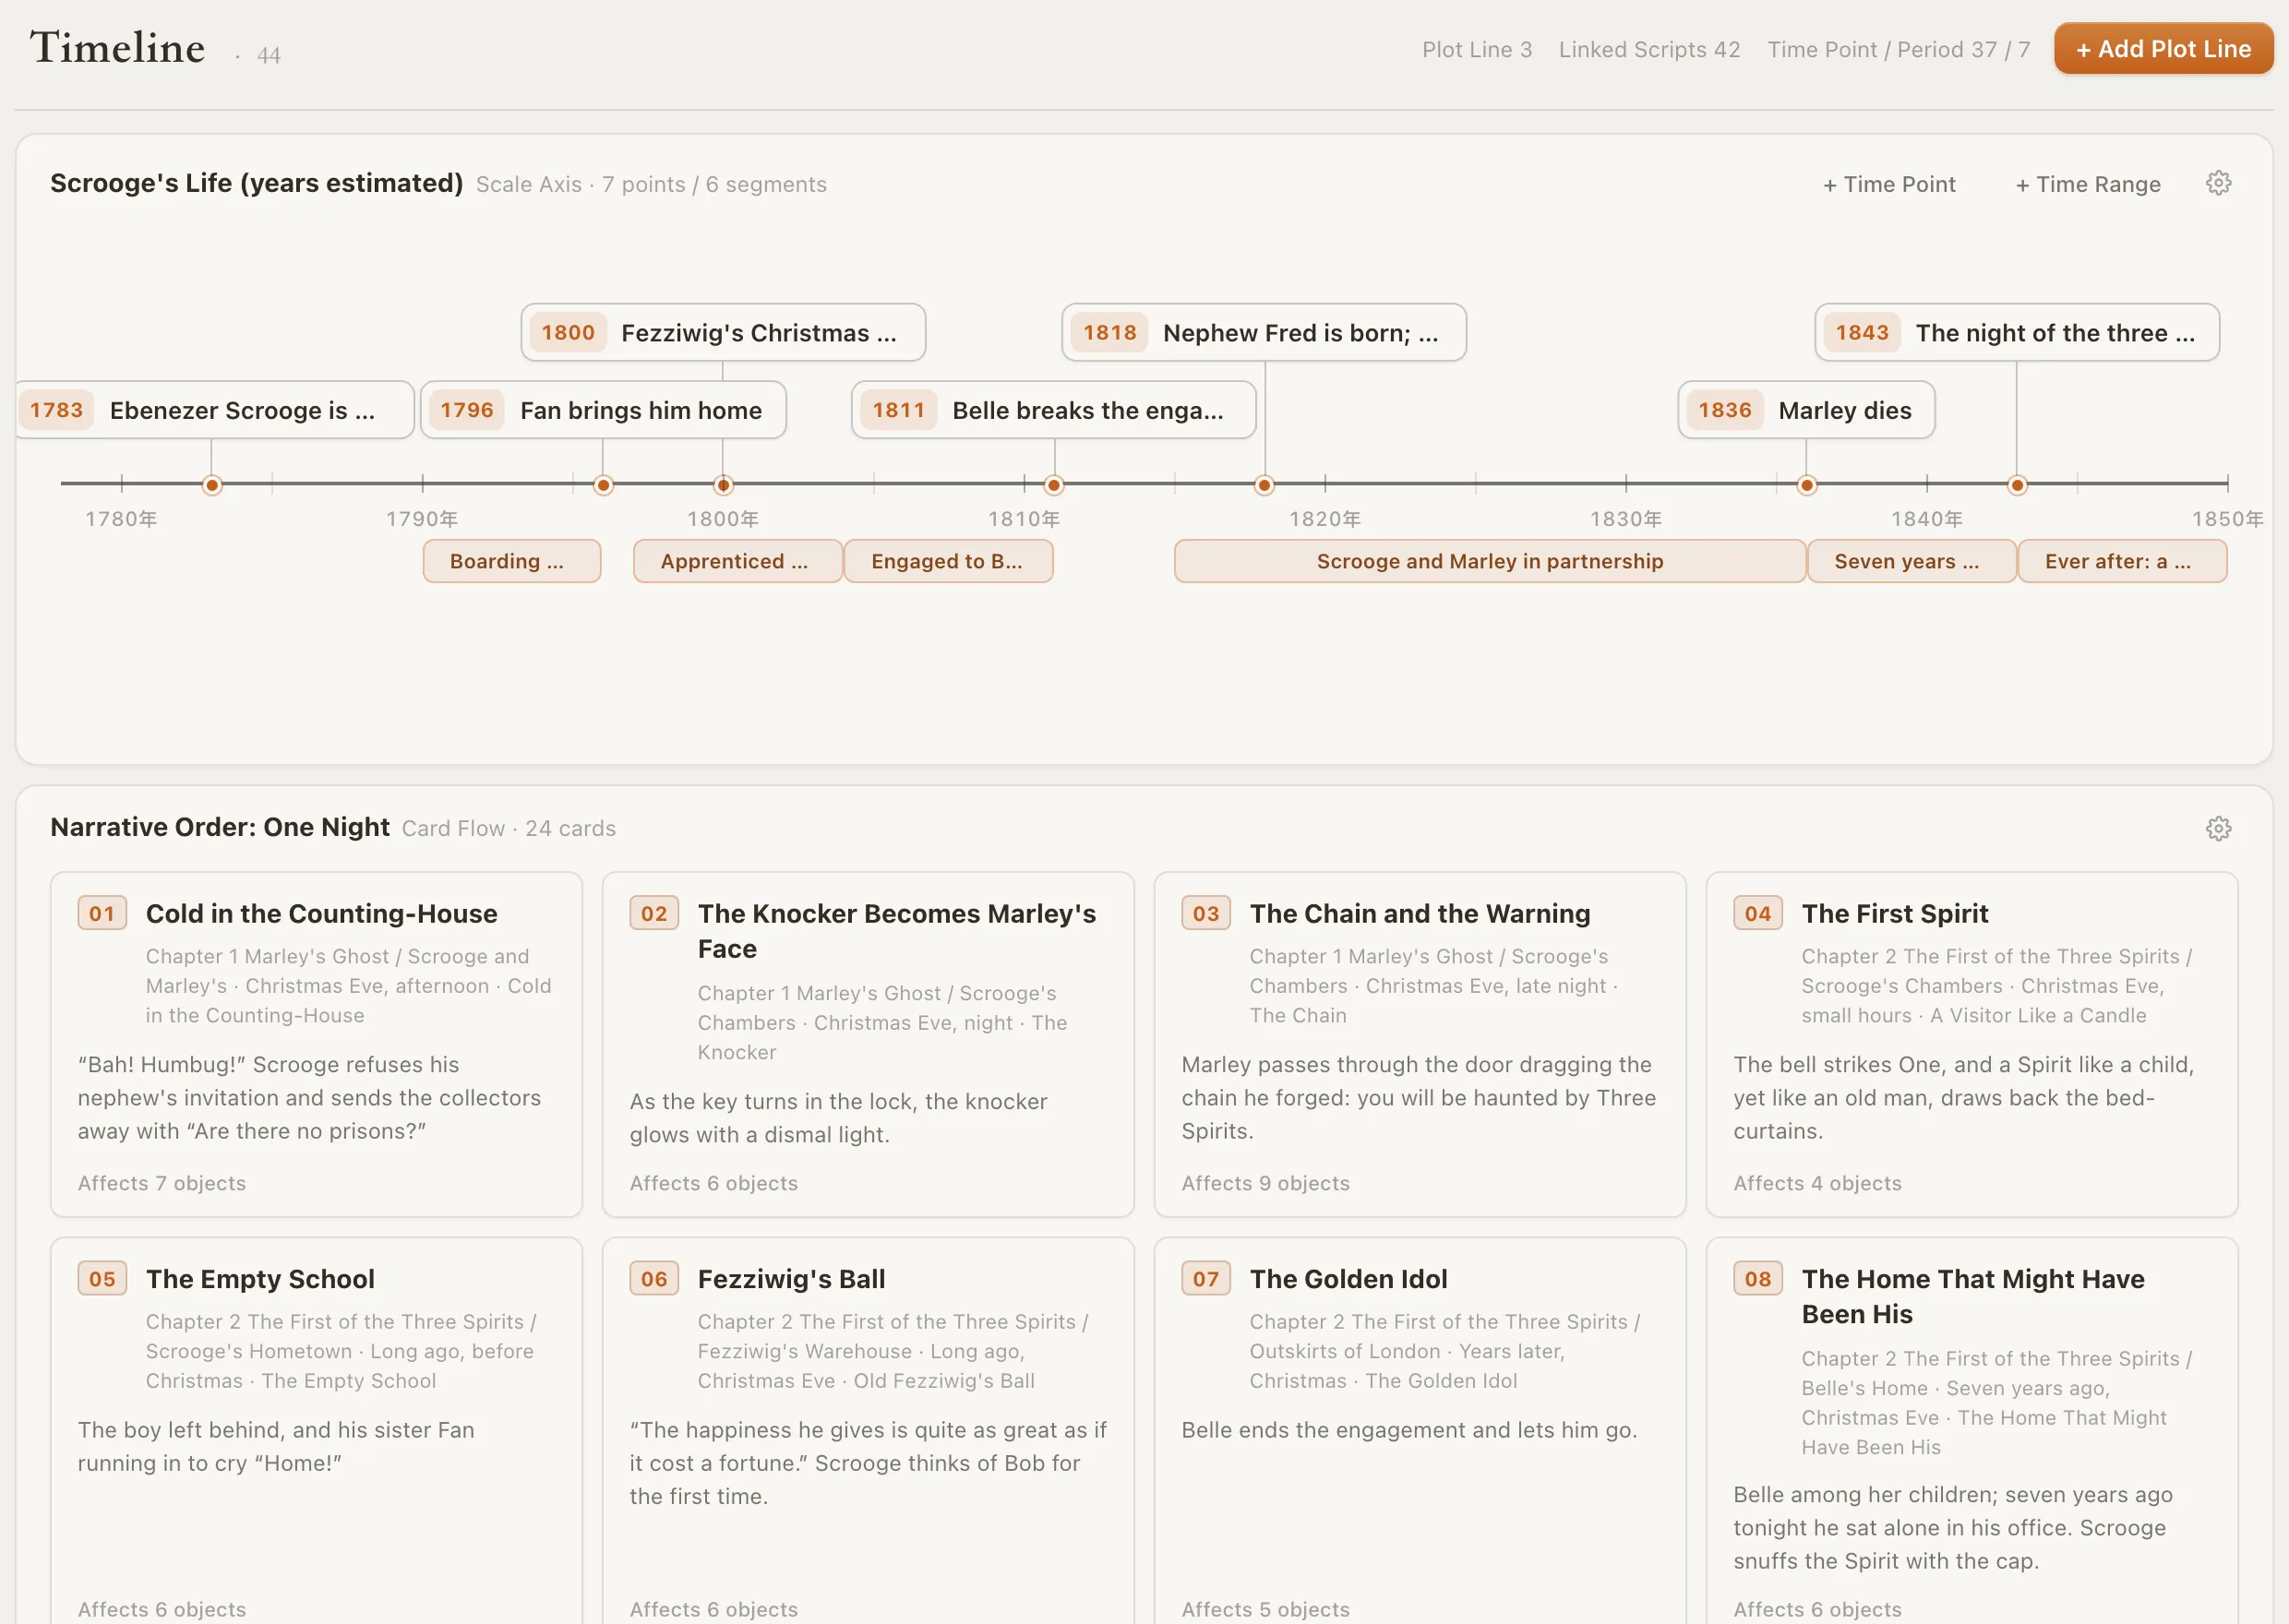This screenshot has width=2289, height=1624.
Task: Open card 02 The Knocker Becomes Marley's Face
Action: pyautogui.click(x=868, y=1044)
